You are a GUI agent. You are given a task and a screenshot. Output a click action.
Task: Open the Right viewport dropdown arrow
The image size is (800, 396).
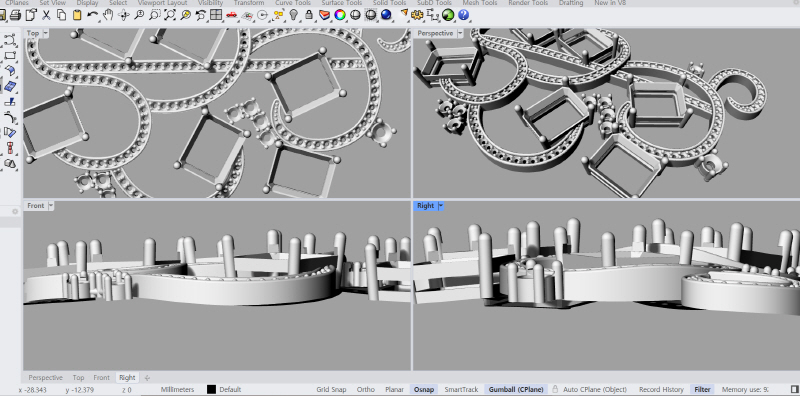pos(441,206)
